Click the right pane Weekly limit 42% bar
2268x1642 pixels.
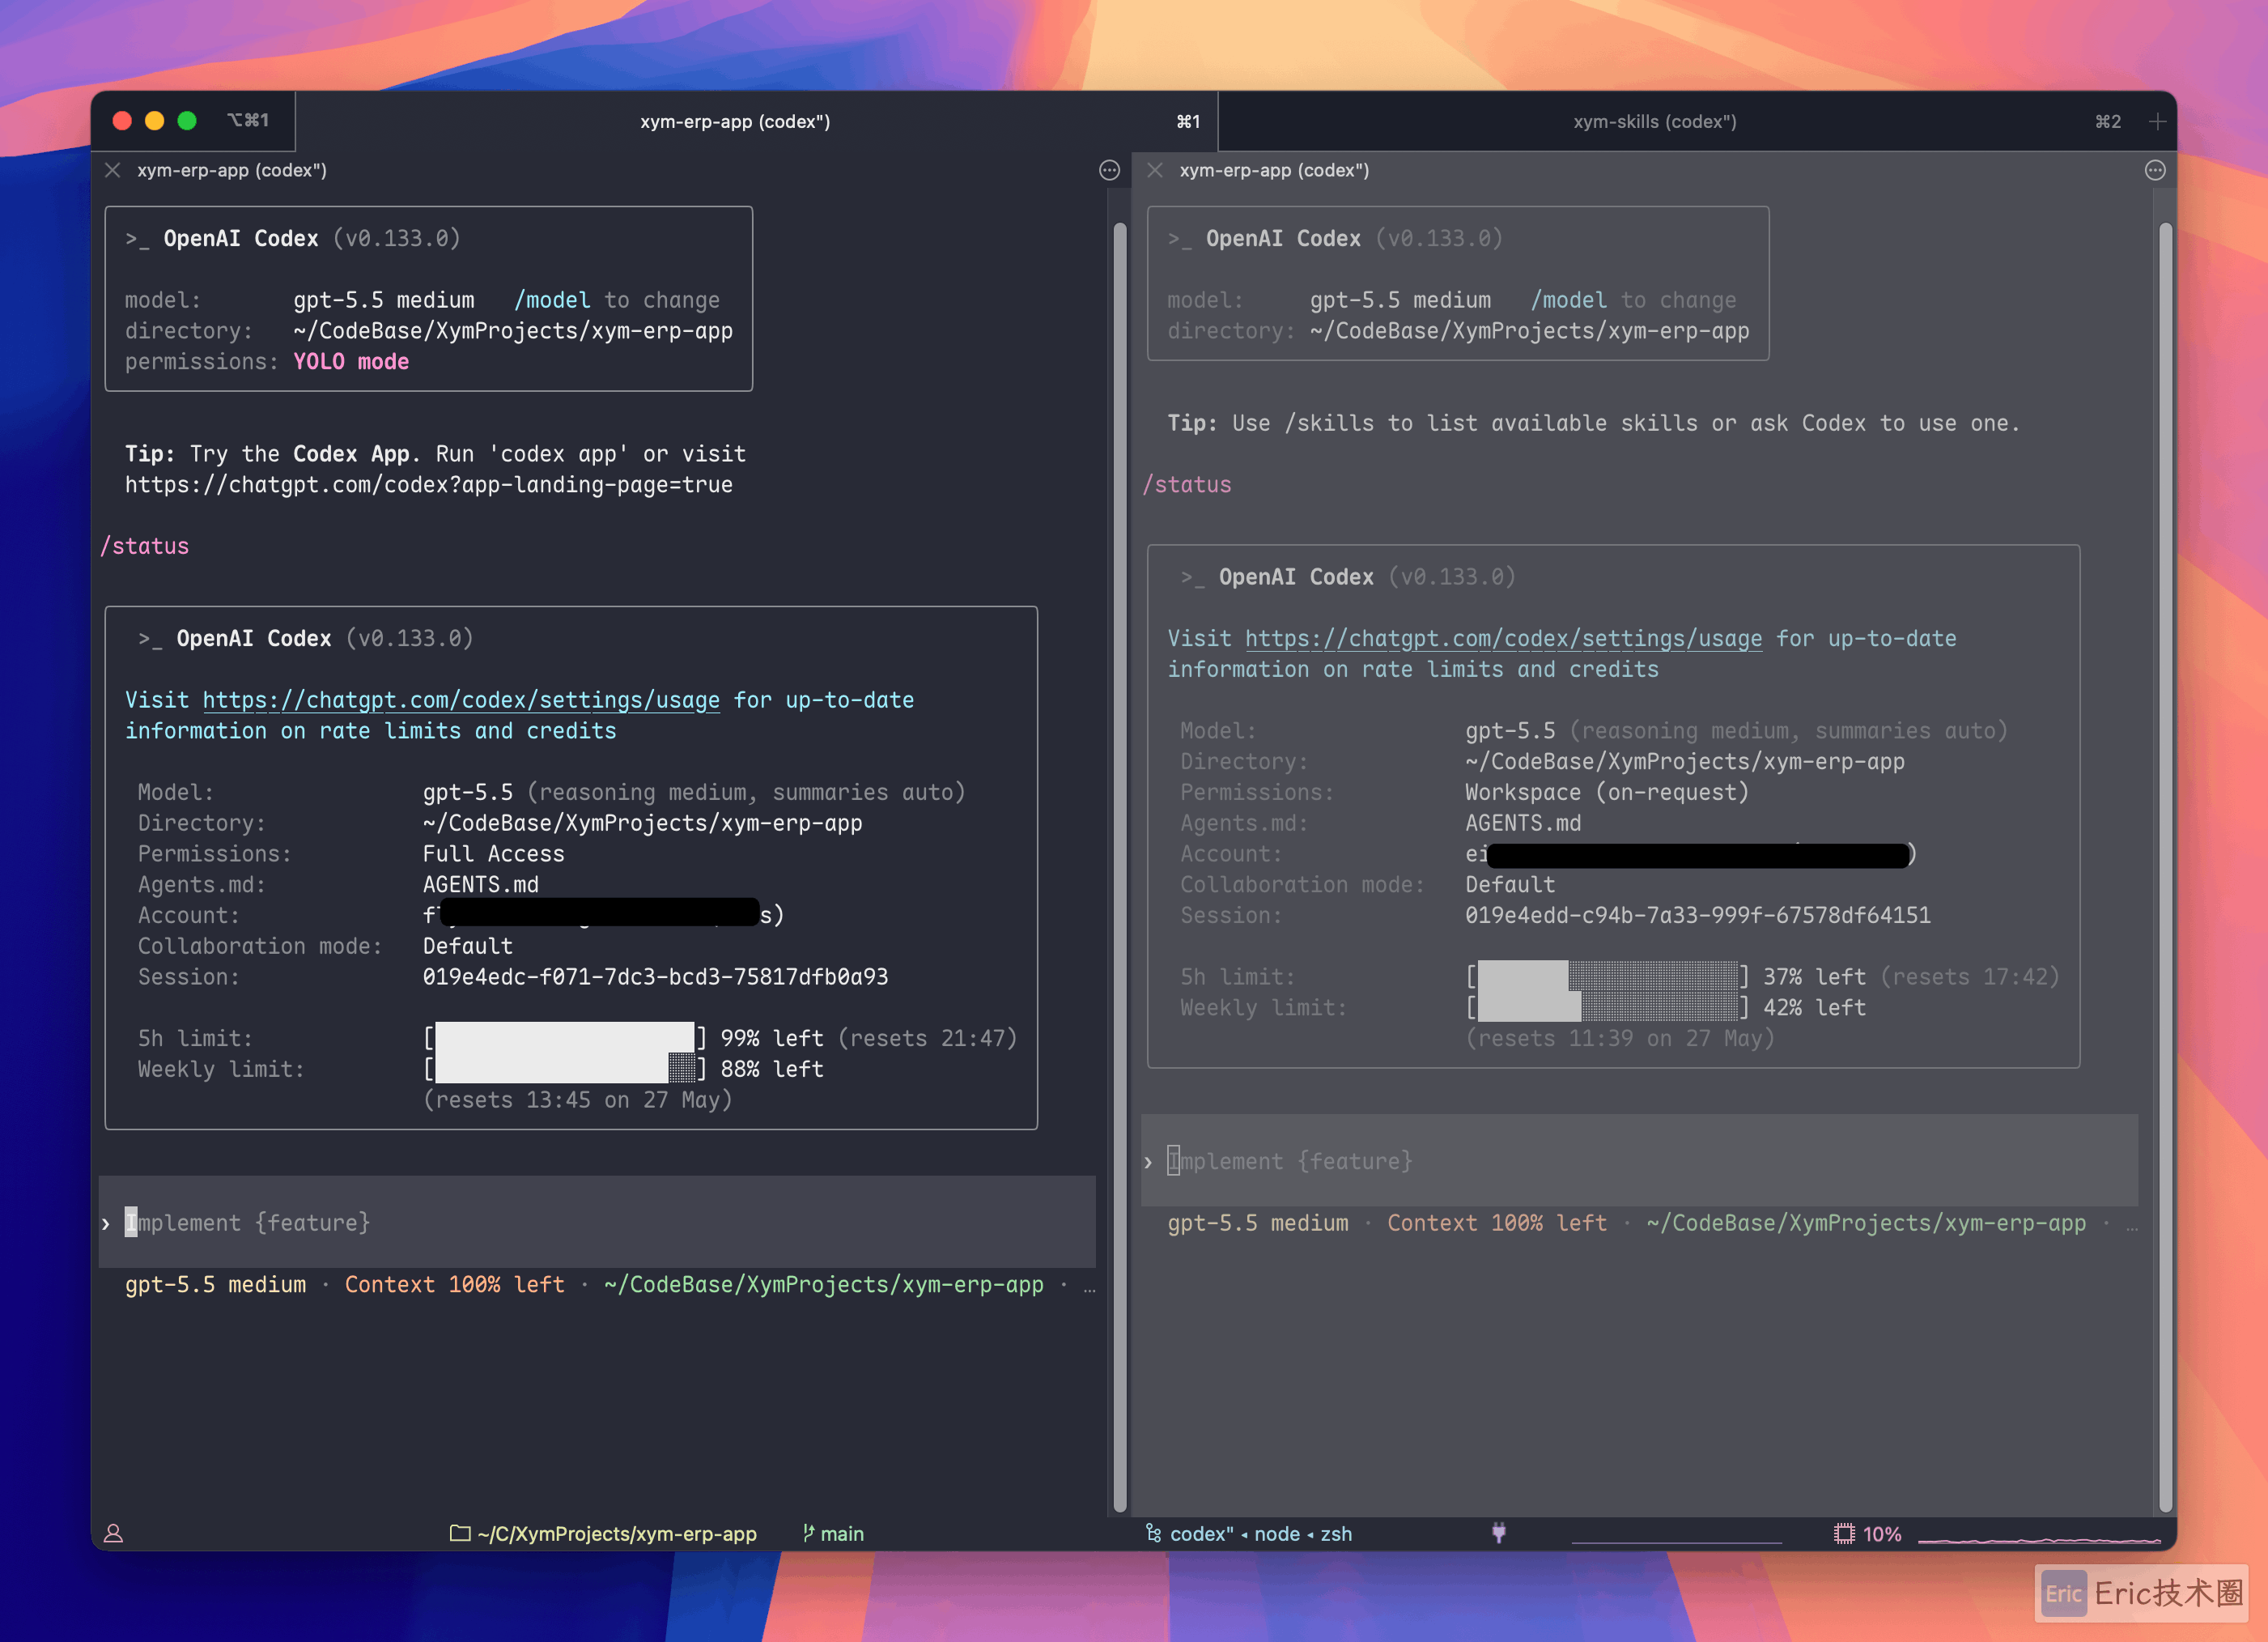[x=1607, y=1007]
